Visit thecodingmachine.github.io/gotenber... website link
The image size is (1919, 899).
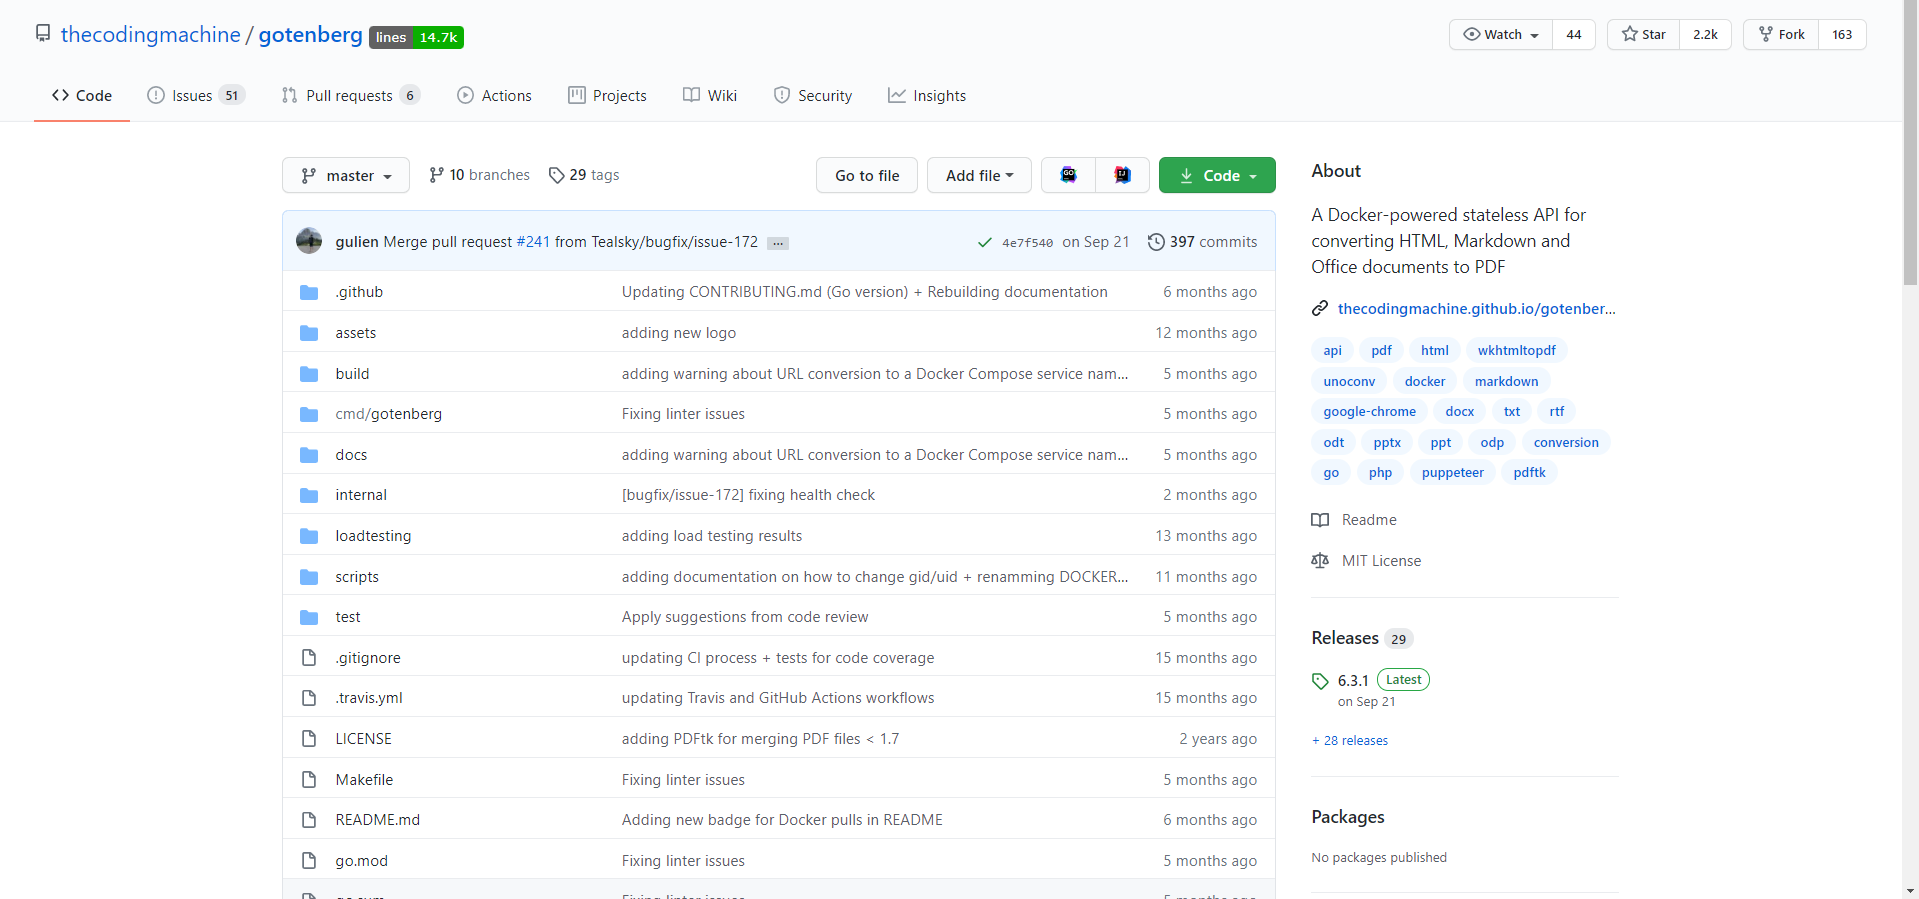pos(1477,309)
